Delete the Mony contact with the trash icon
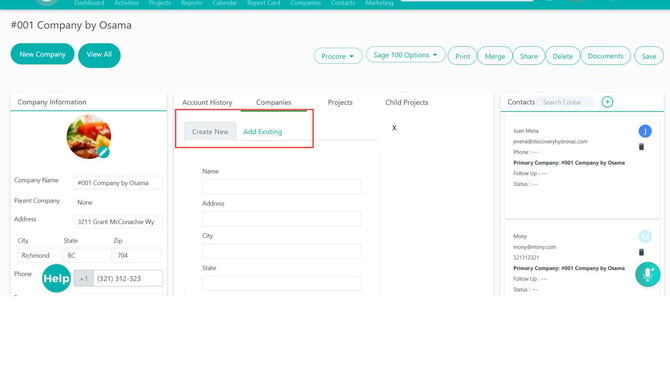Viewport: 670px width, 376px height. [x=641, y=252]
